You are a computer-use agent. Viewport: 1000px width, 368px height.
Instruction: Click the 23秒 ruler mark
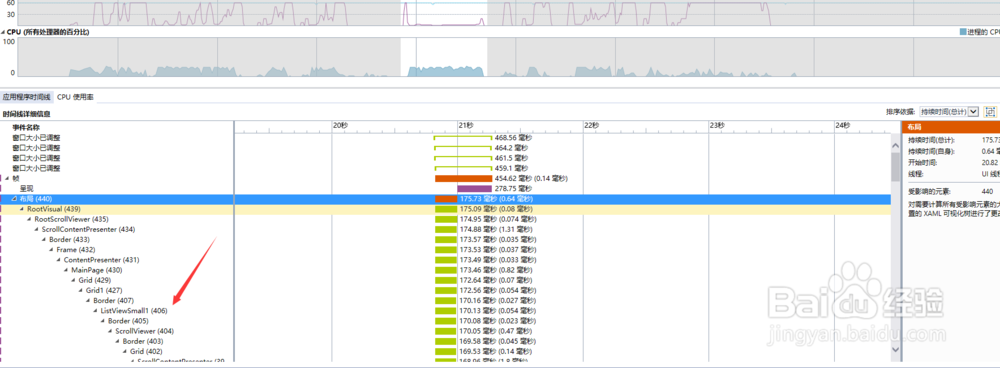(x=717, y=126)
